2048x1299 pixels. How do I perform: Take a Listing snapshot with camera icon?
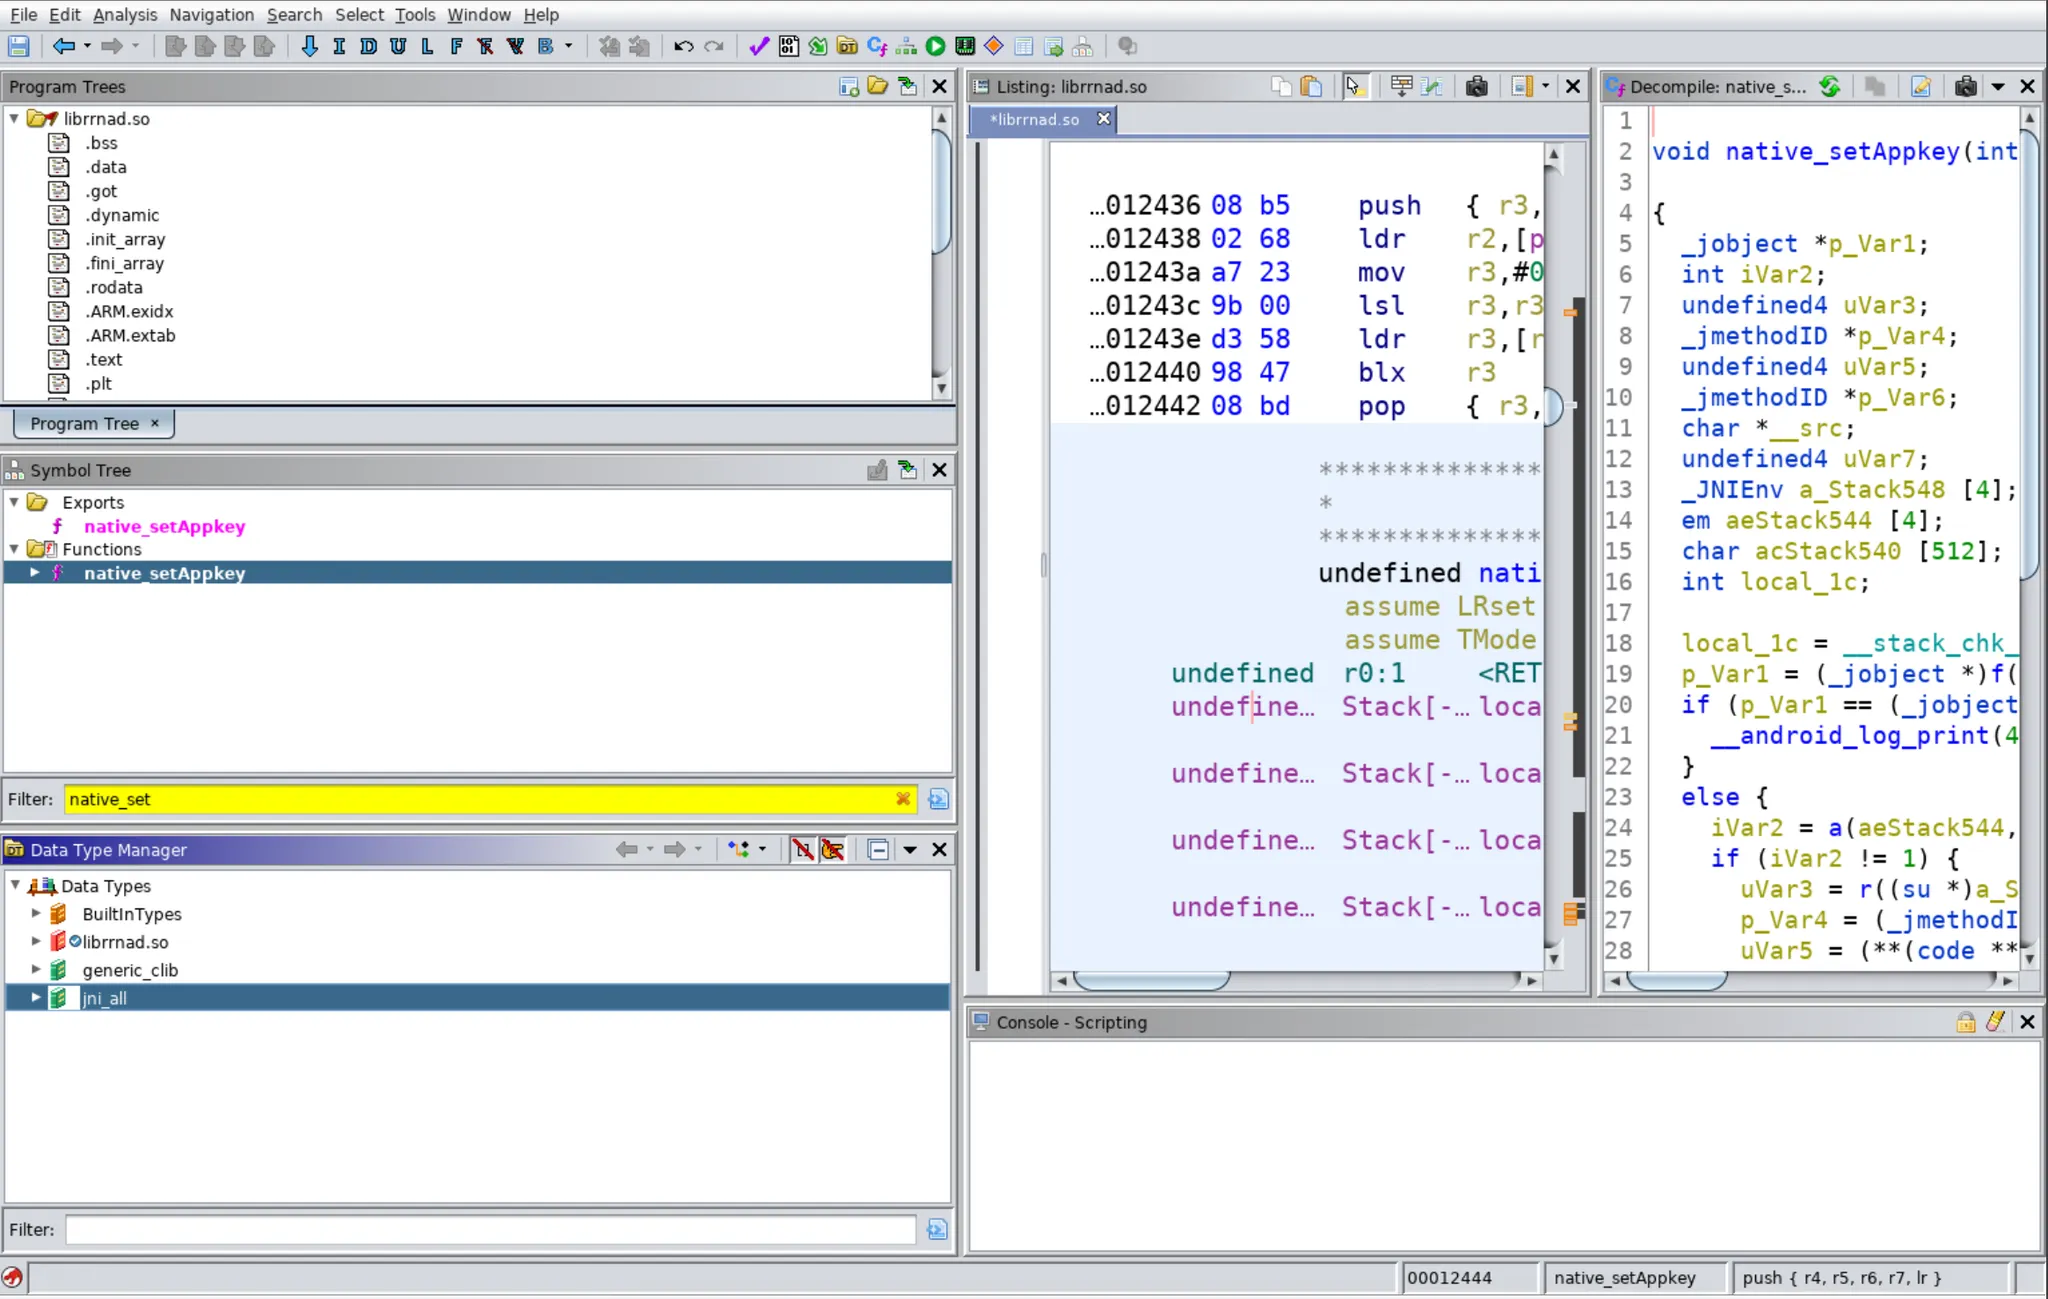pyautogui.click(x=1476, y=87)
